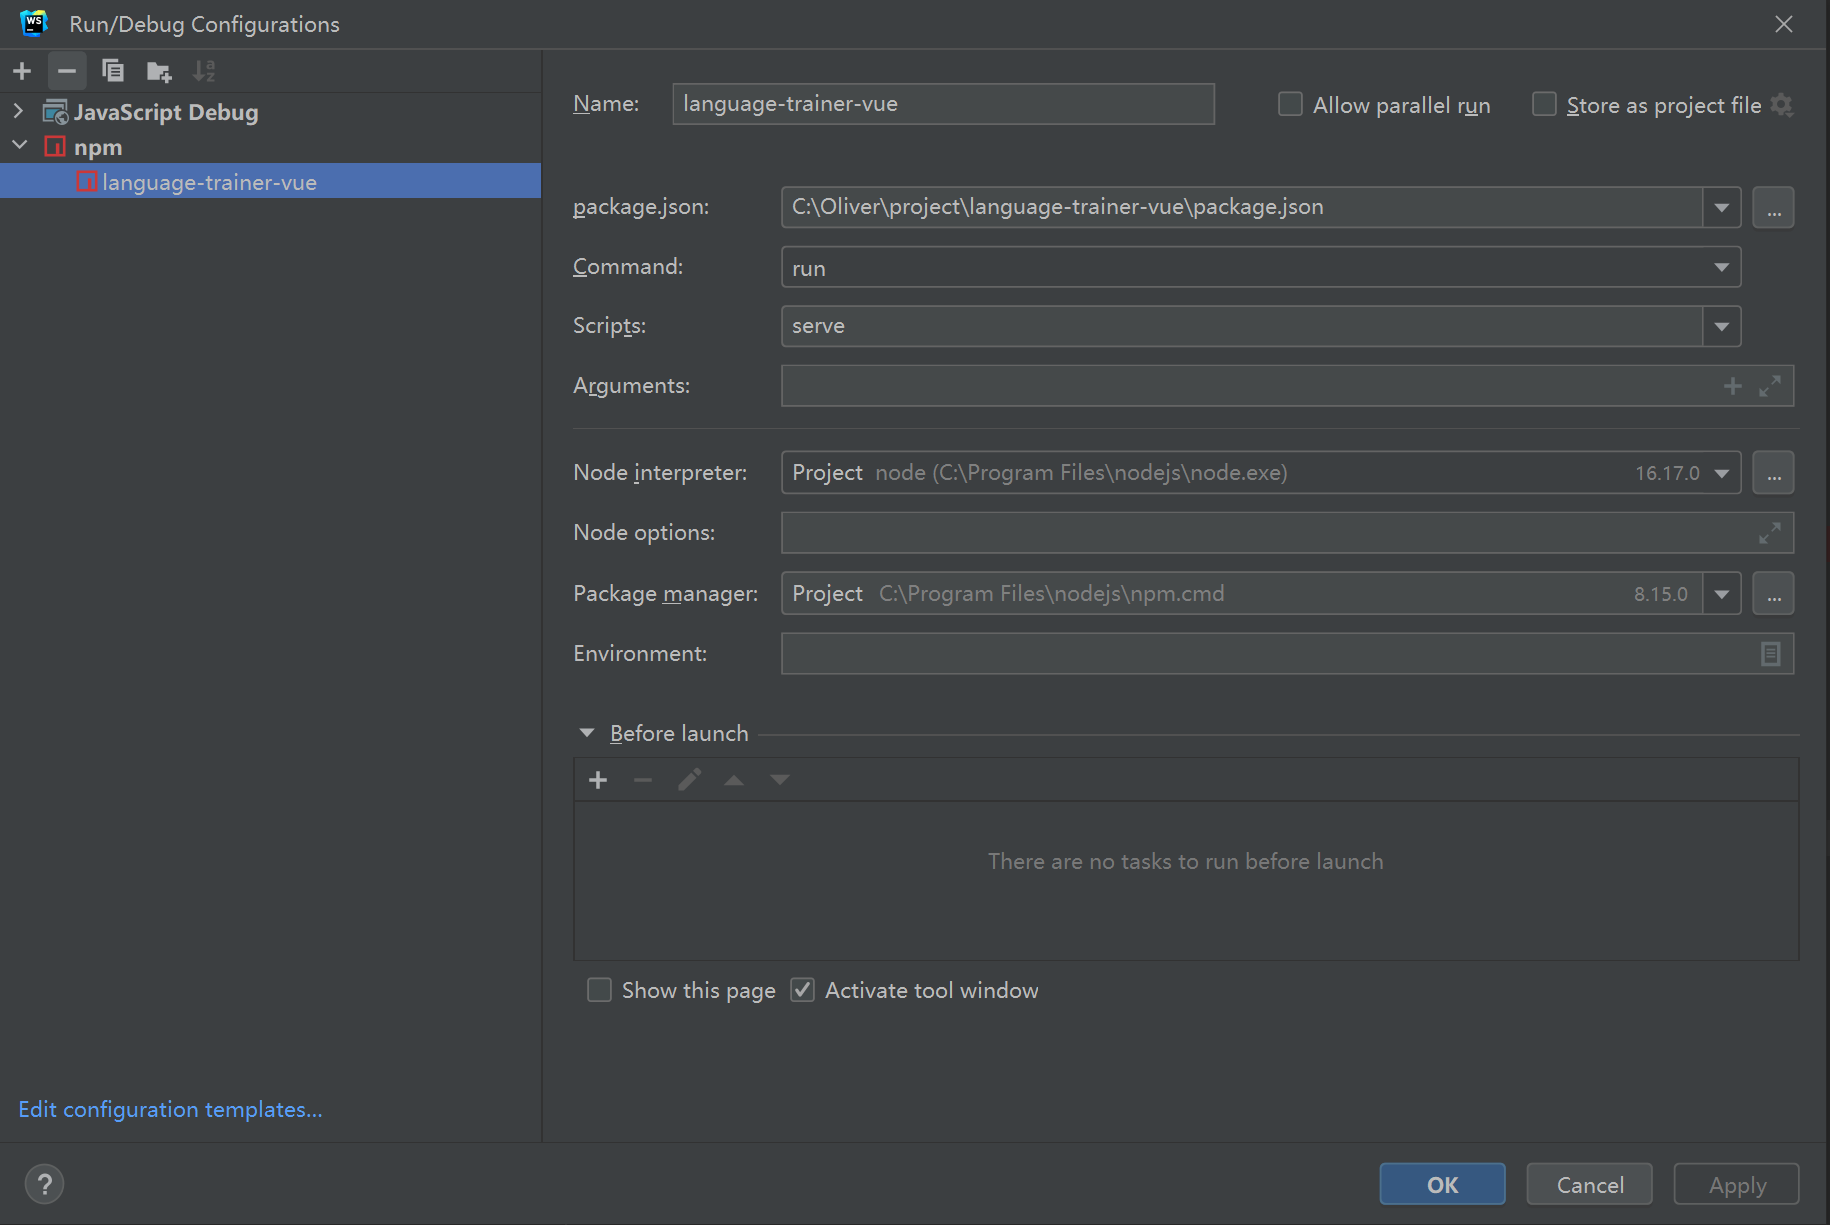Click the Name input field

coord(943,104)
